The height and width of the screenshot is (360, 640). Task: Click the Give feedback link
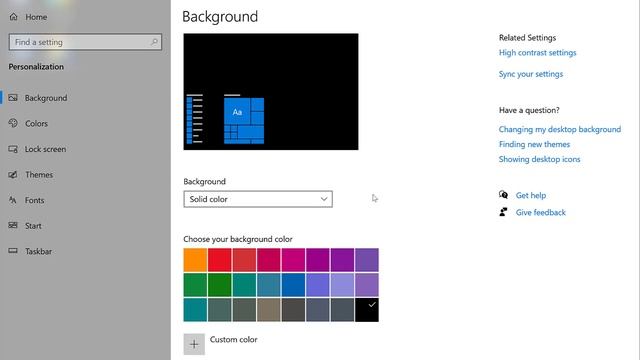coord(540,212)
